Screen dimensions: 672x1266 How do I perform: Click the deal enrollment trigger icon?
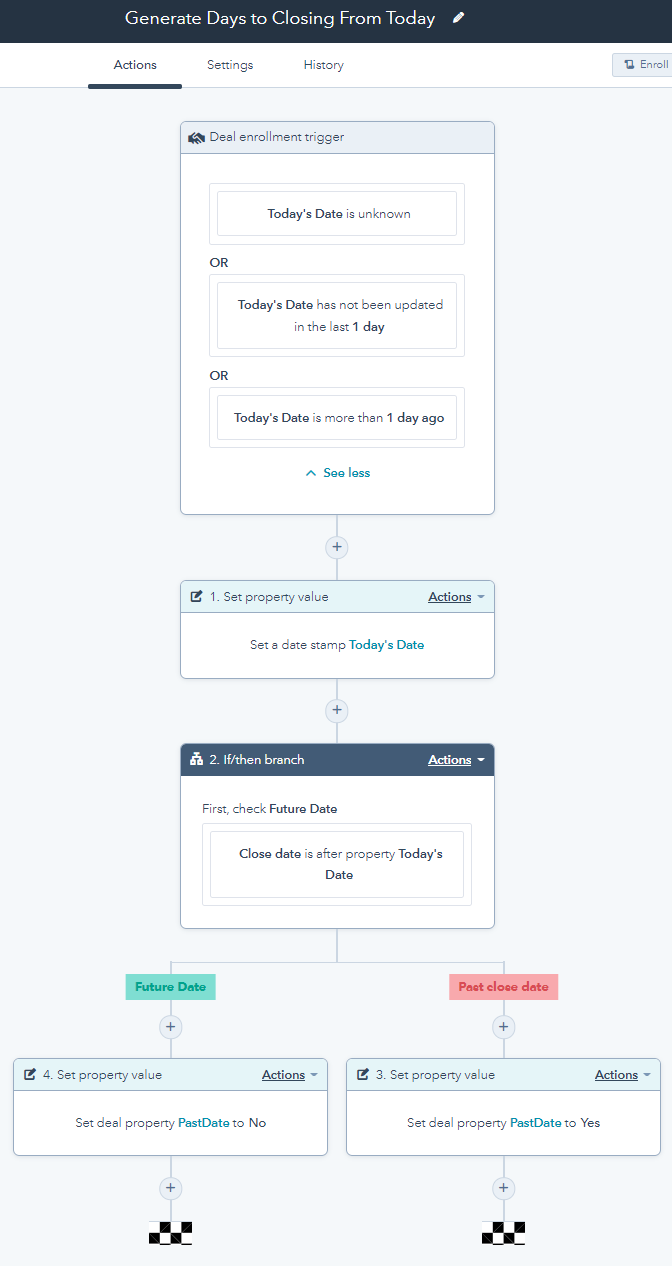click(196, 137)
